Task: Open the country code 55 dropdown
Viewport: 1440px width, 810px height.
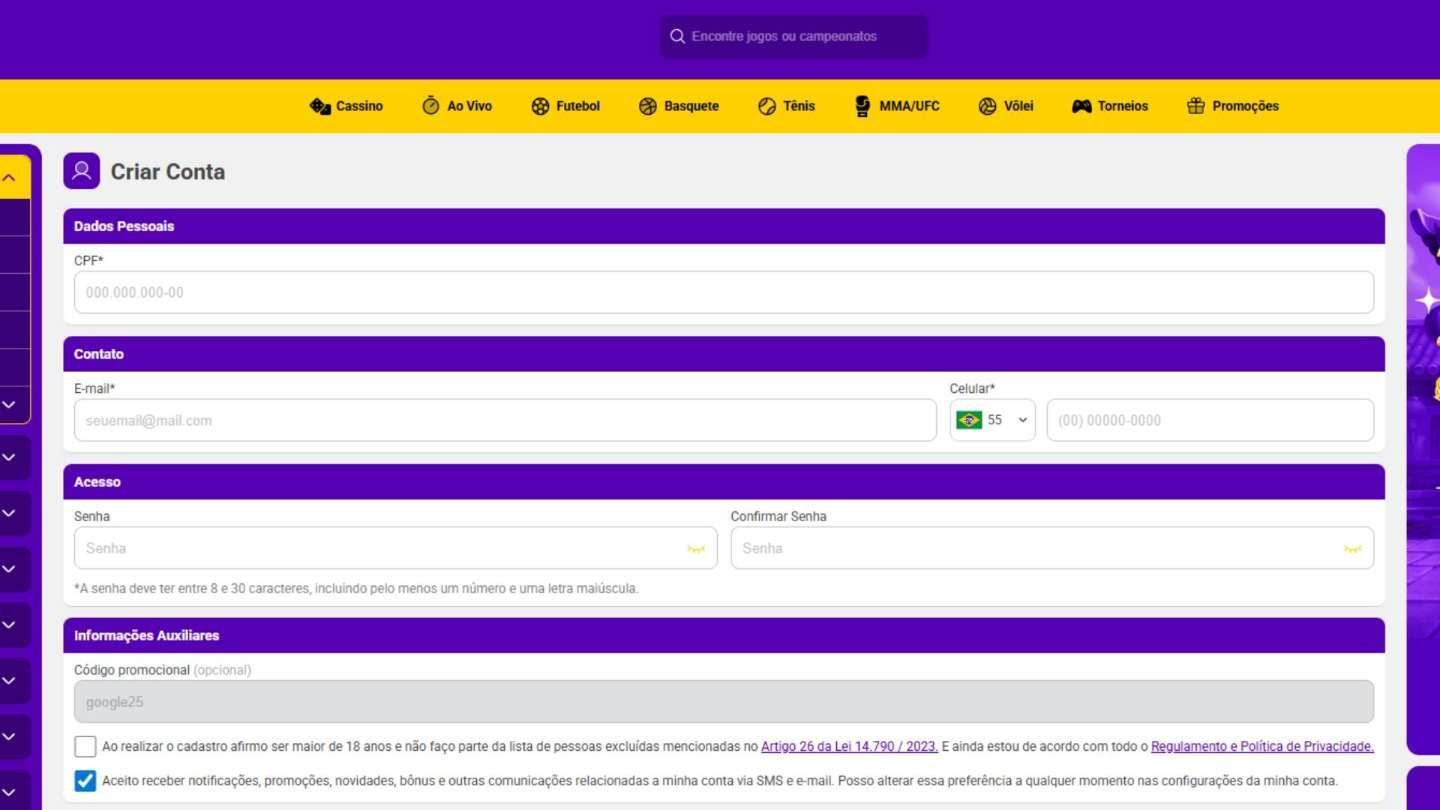Action: click(992, 420)
